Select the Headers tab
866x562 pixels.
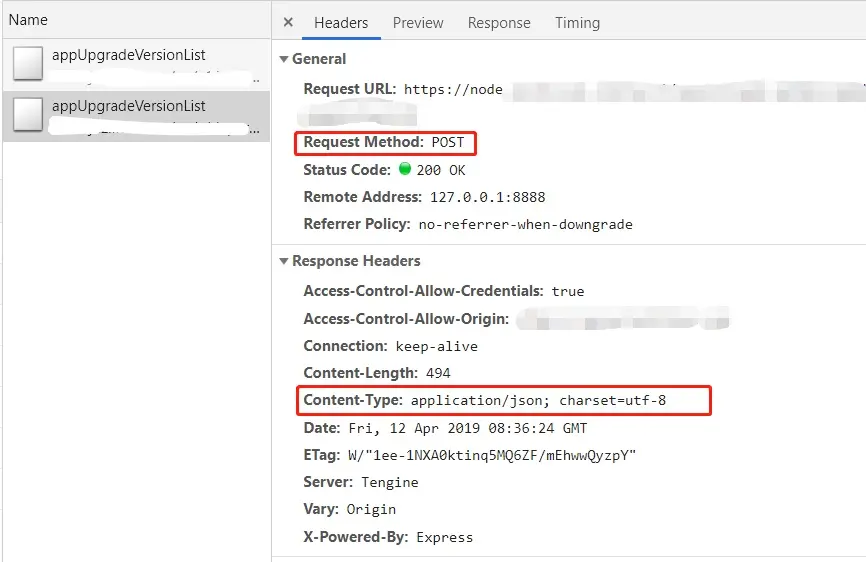[x=341, y=23]
